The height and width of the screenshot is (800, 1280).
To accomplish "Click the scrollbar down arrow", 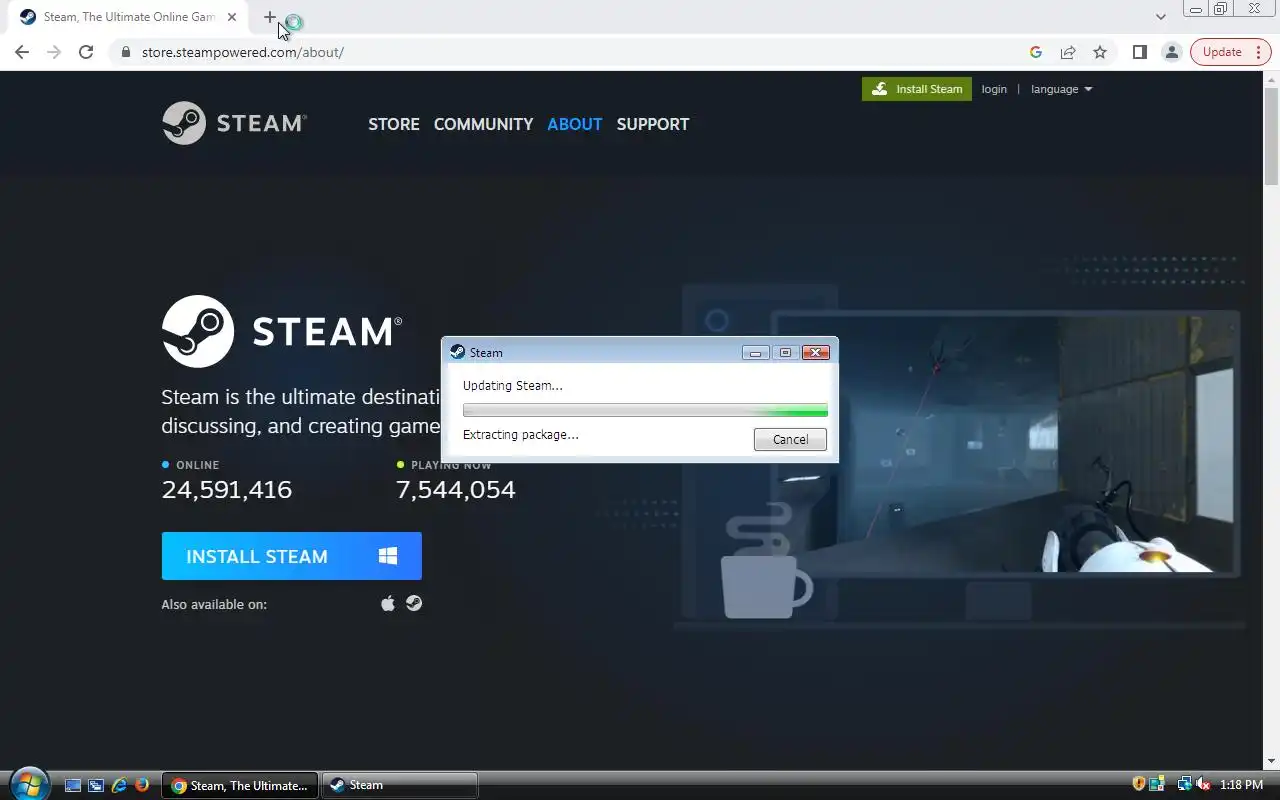I will (x=1271, y=761).
